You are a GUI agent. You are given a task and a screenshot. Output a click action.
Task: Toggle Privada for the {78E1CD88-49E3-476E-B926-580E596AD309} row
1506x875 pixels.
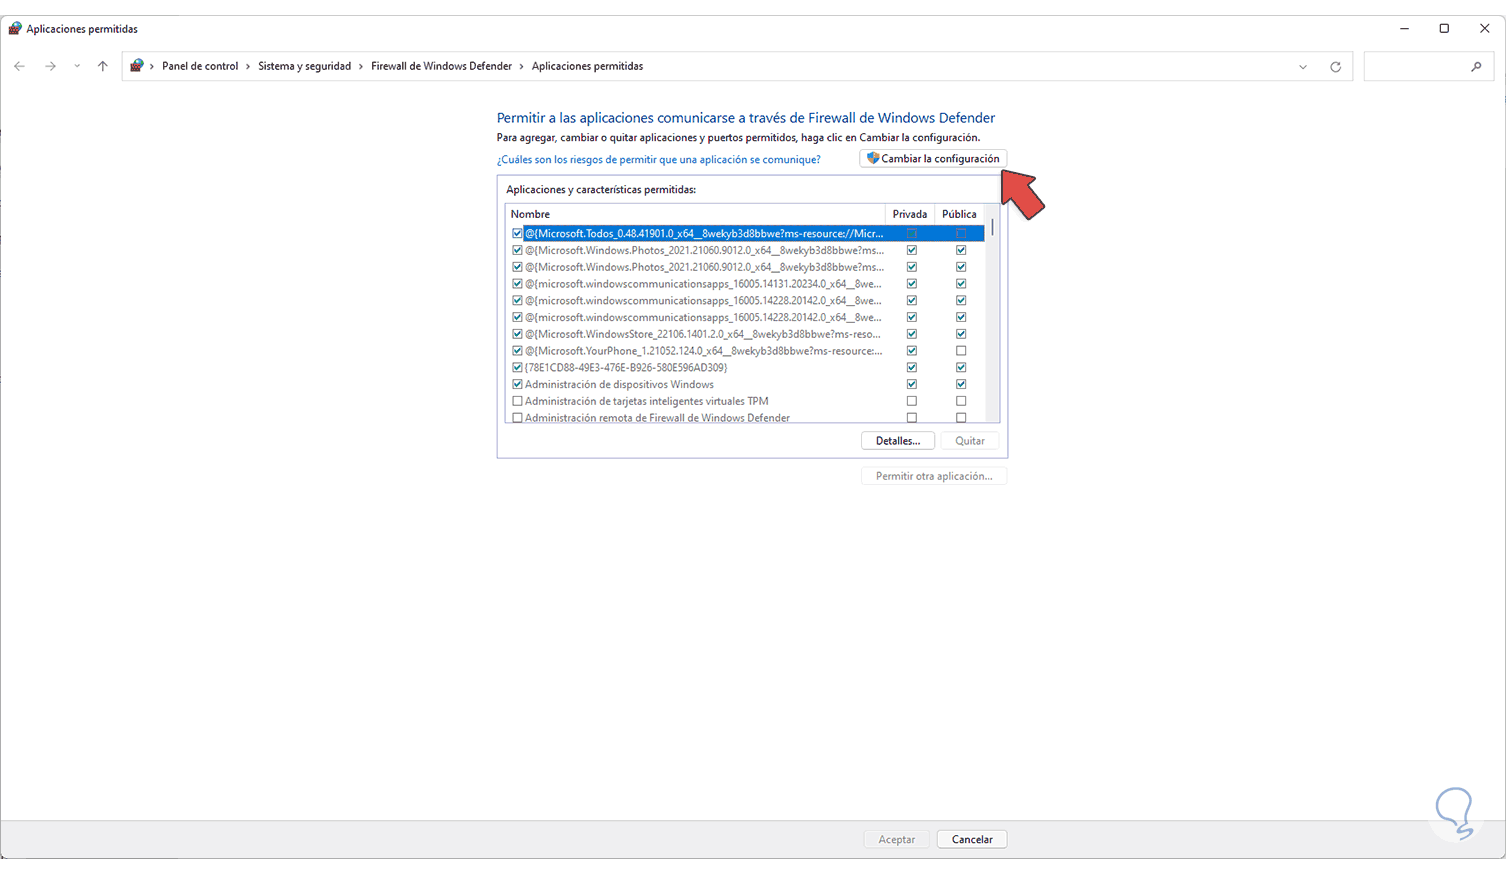[x=911, y=368]
